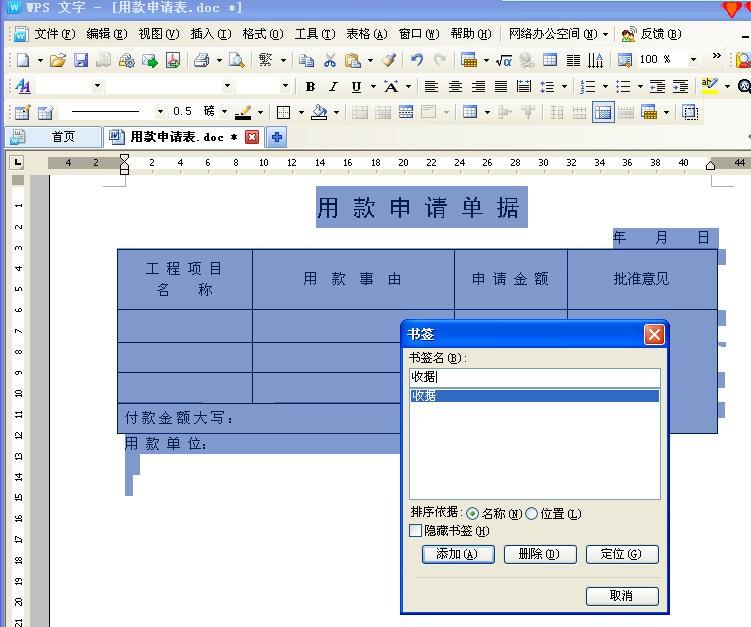Redo the undone action
Image resolution: width=751 pixels, height=627 pixels.
tap(440, 60)
